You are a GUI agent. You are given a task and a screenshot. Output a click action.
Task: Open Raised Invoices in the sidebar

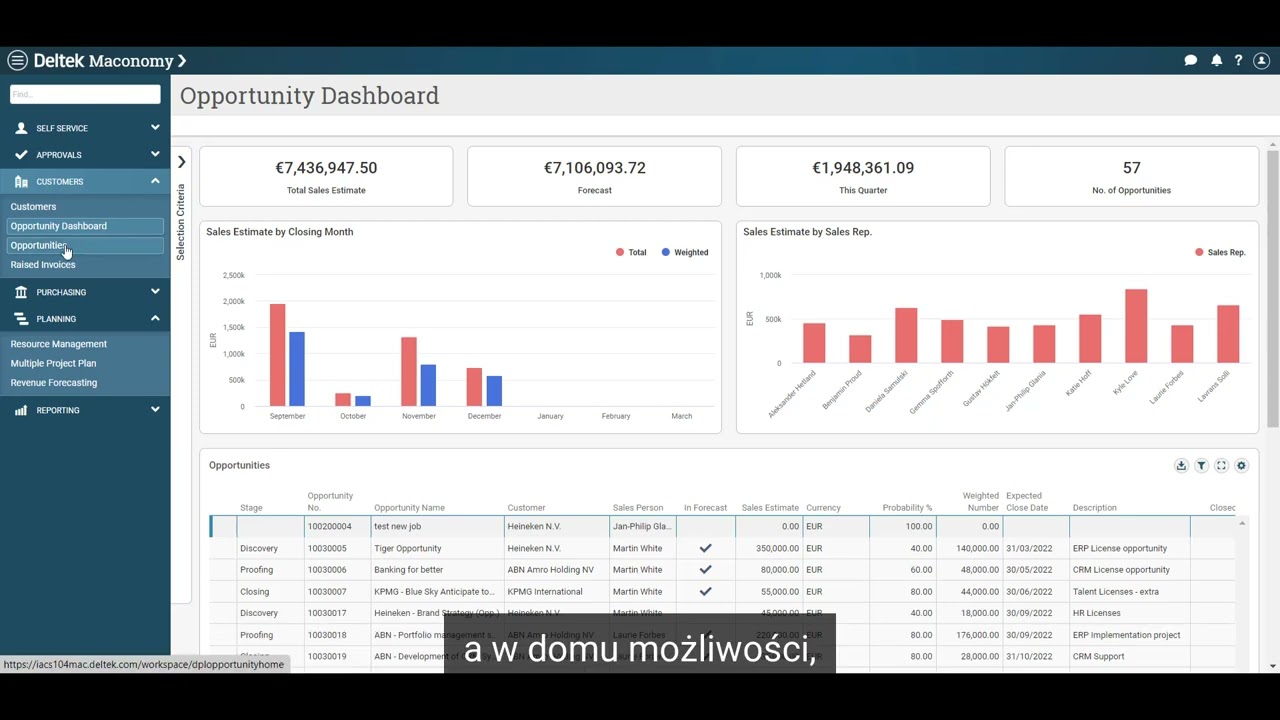43,265
